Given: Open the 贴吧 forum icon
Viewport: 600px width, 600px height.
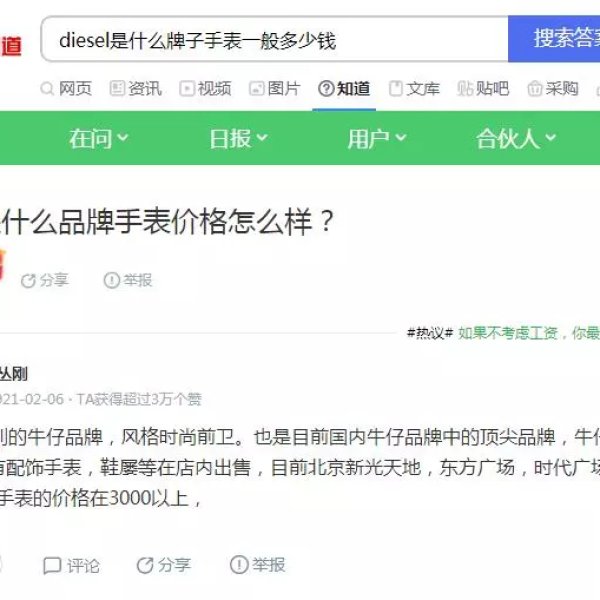Looking at the screenshot, I should [465, 89].
